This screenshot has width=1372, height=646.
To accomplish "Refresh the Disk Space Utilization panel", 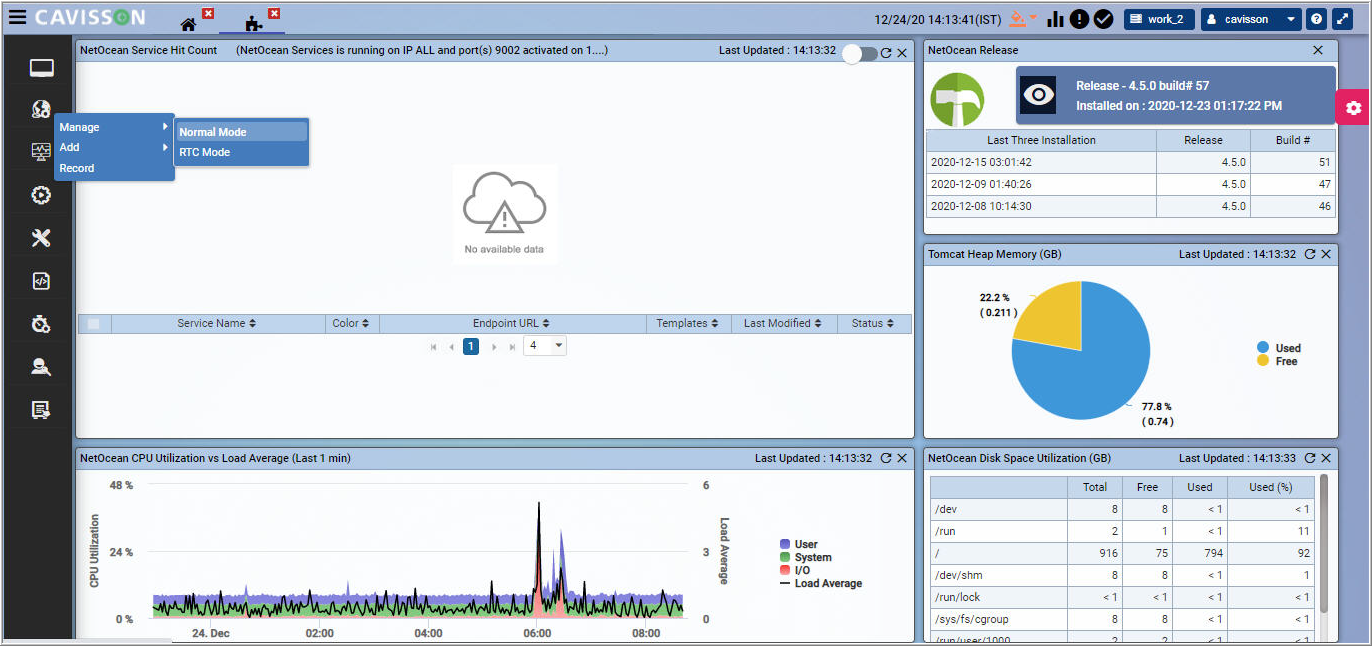I will click(x=1310, y=458).
